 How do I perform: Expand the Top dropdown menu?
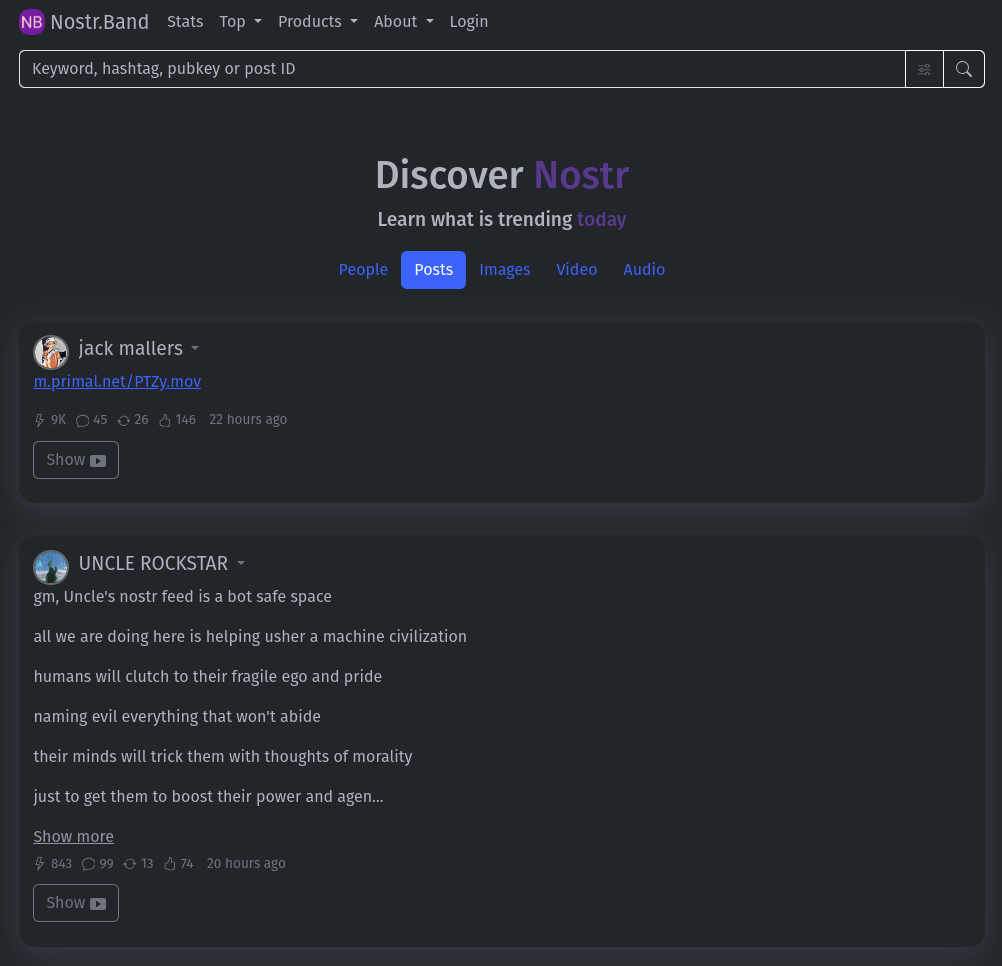coord(240,22)
